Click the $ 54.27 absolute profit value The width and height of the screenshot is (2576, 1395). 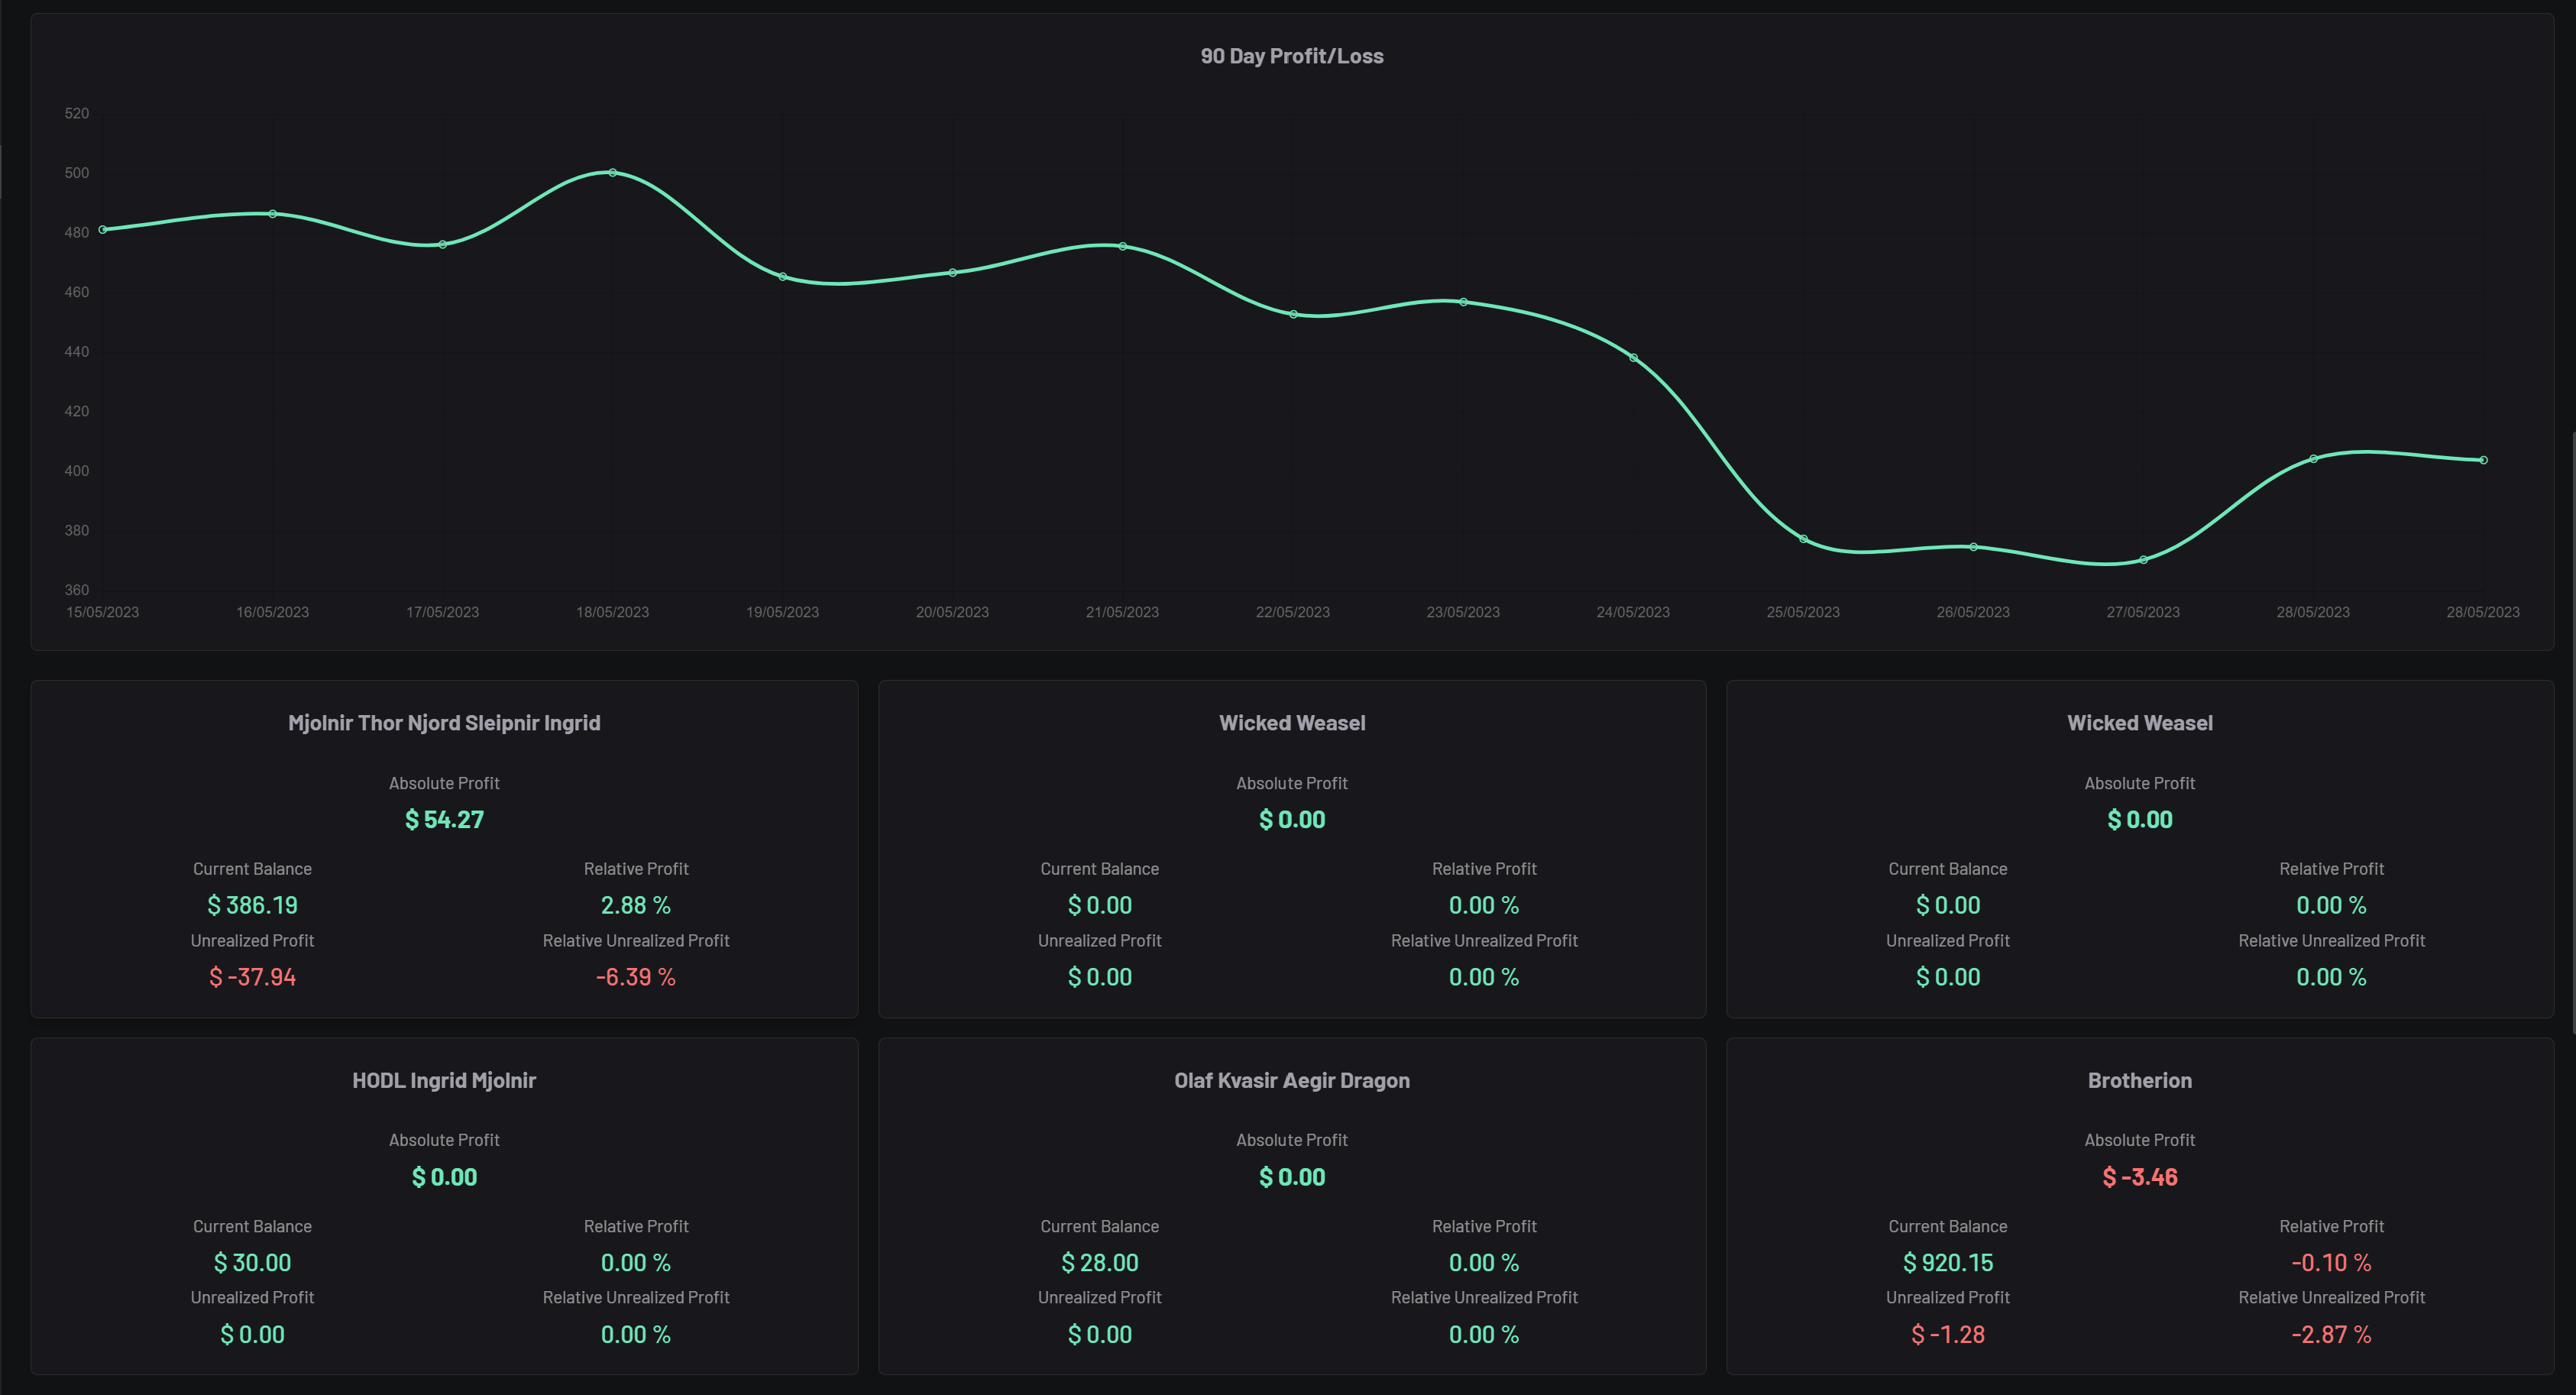click(x=444, y=820)
